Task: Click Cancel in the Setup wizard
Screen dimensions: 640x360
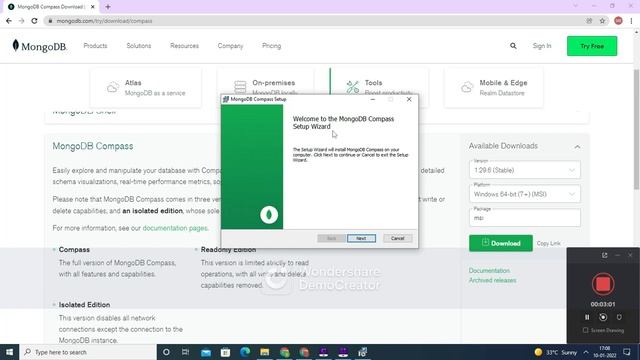Action: click(x=397, y=238)
